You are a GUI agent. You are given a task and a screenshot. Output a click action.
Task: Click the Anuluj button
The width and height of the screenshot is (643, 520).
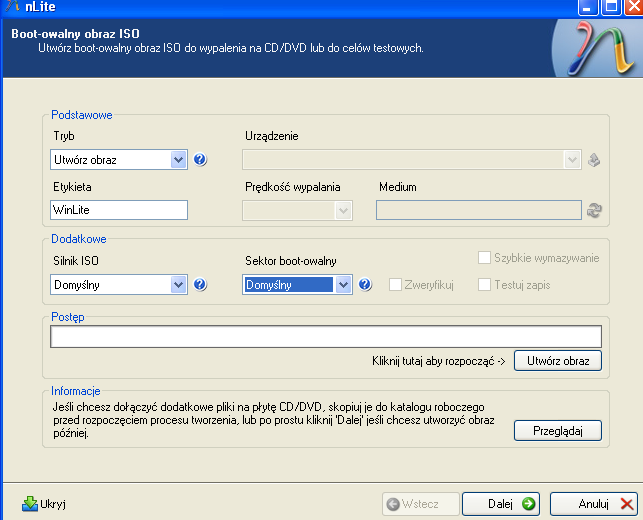[593, 504]
